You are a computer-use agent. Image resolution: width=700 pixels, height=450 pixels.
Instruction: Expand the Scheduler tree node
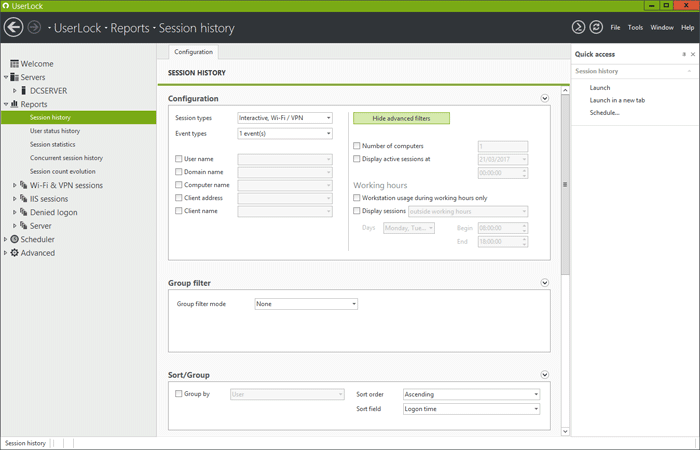5,239
